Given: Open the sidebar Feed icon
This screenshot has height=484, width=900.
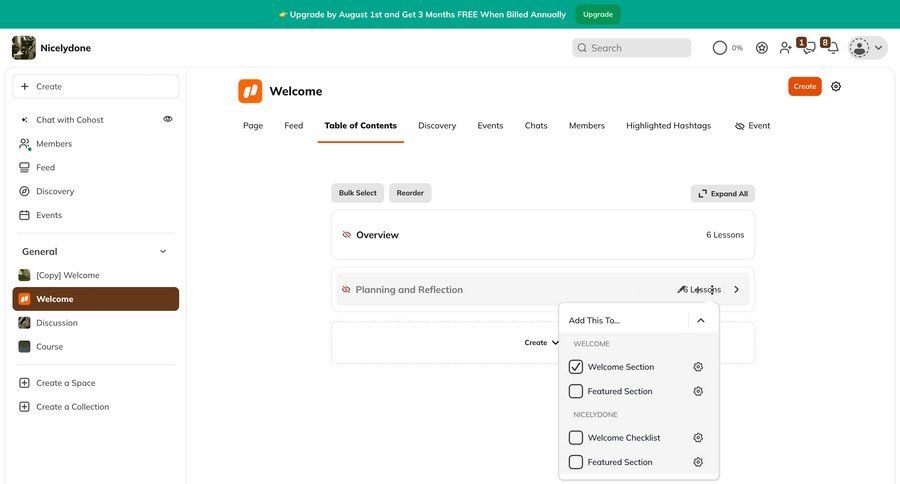Looking at the screenshot, I should pyautogui.click(x=24, y=167).
